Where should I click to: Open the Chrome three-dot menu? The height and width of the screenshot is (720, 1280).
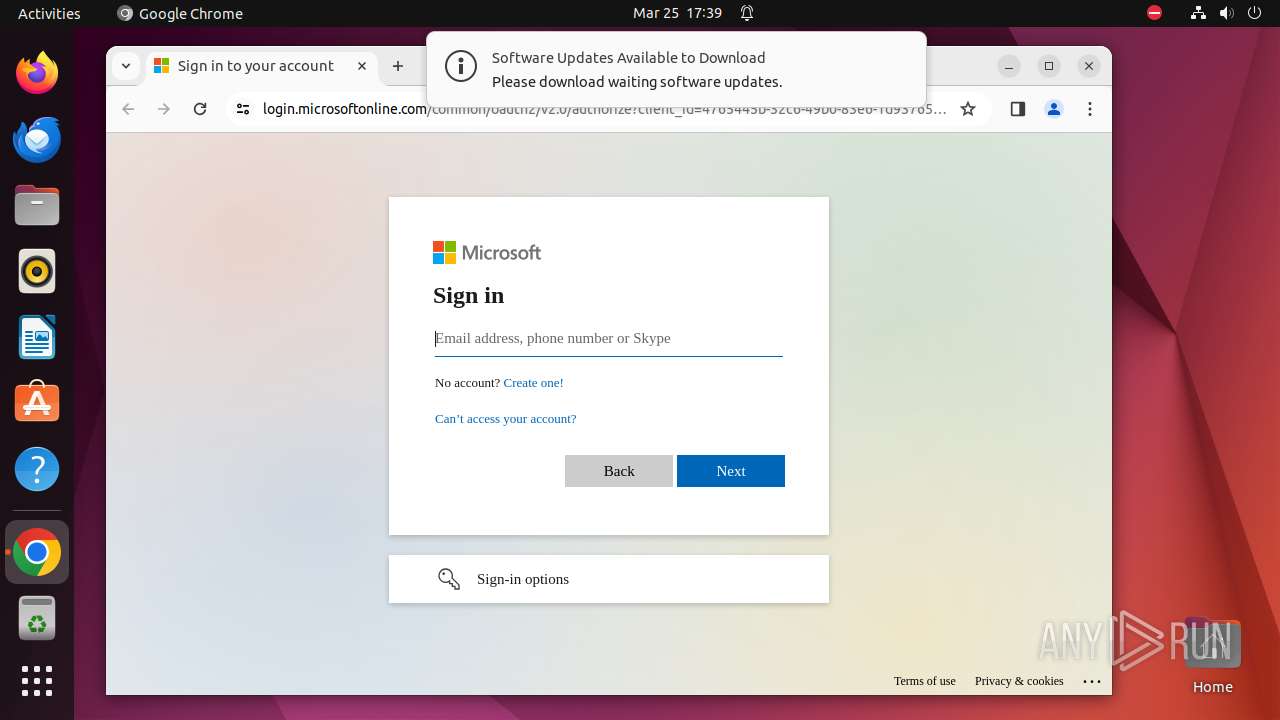[x=1090, y=109]
